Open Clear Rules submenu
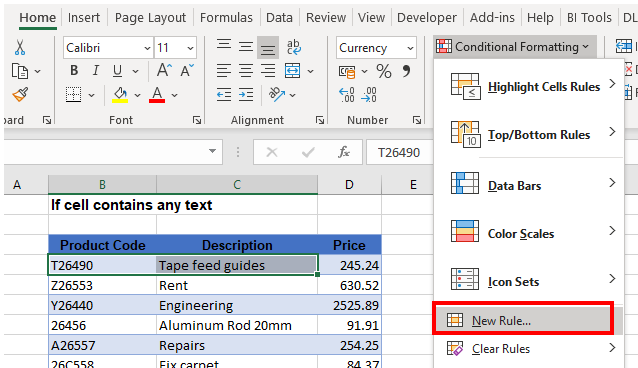The image size is (638, 368). [x=529, y=349]
